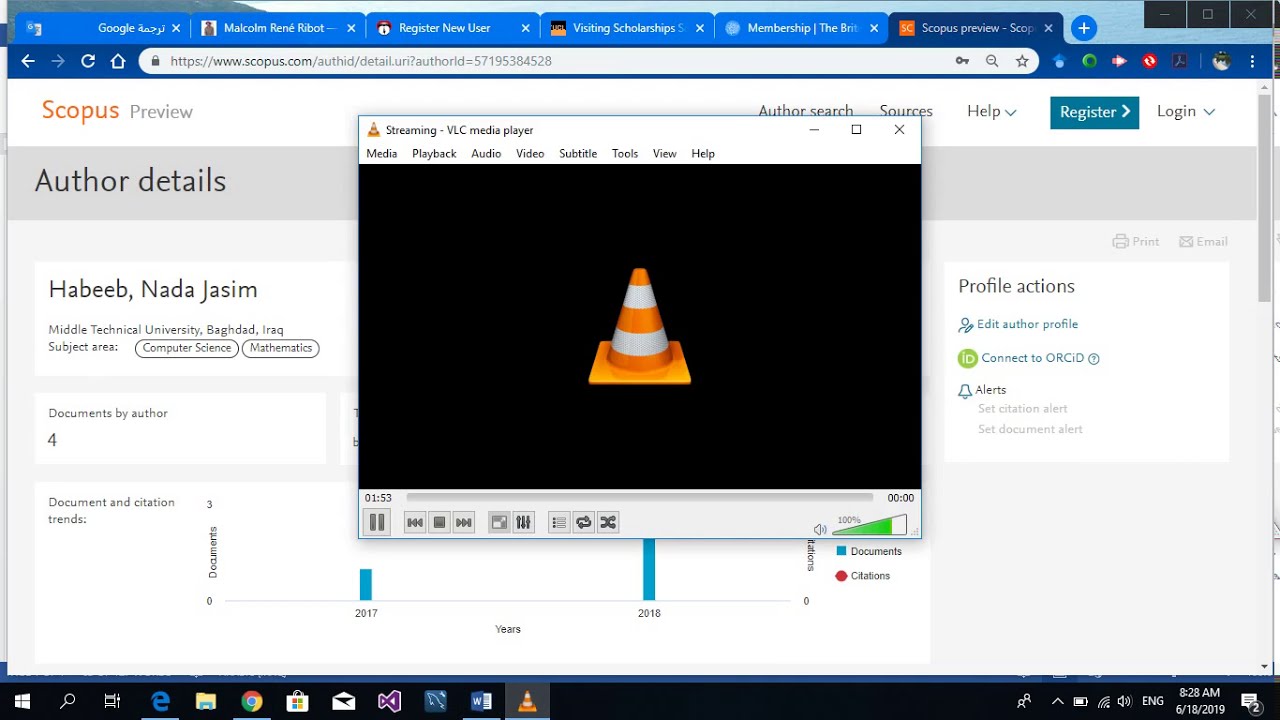This screenshot has width=1280, height=720.
Task: Open Word from taskbar
Action: point(481,702)
